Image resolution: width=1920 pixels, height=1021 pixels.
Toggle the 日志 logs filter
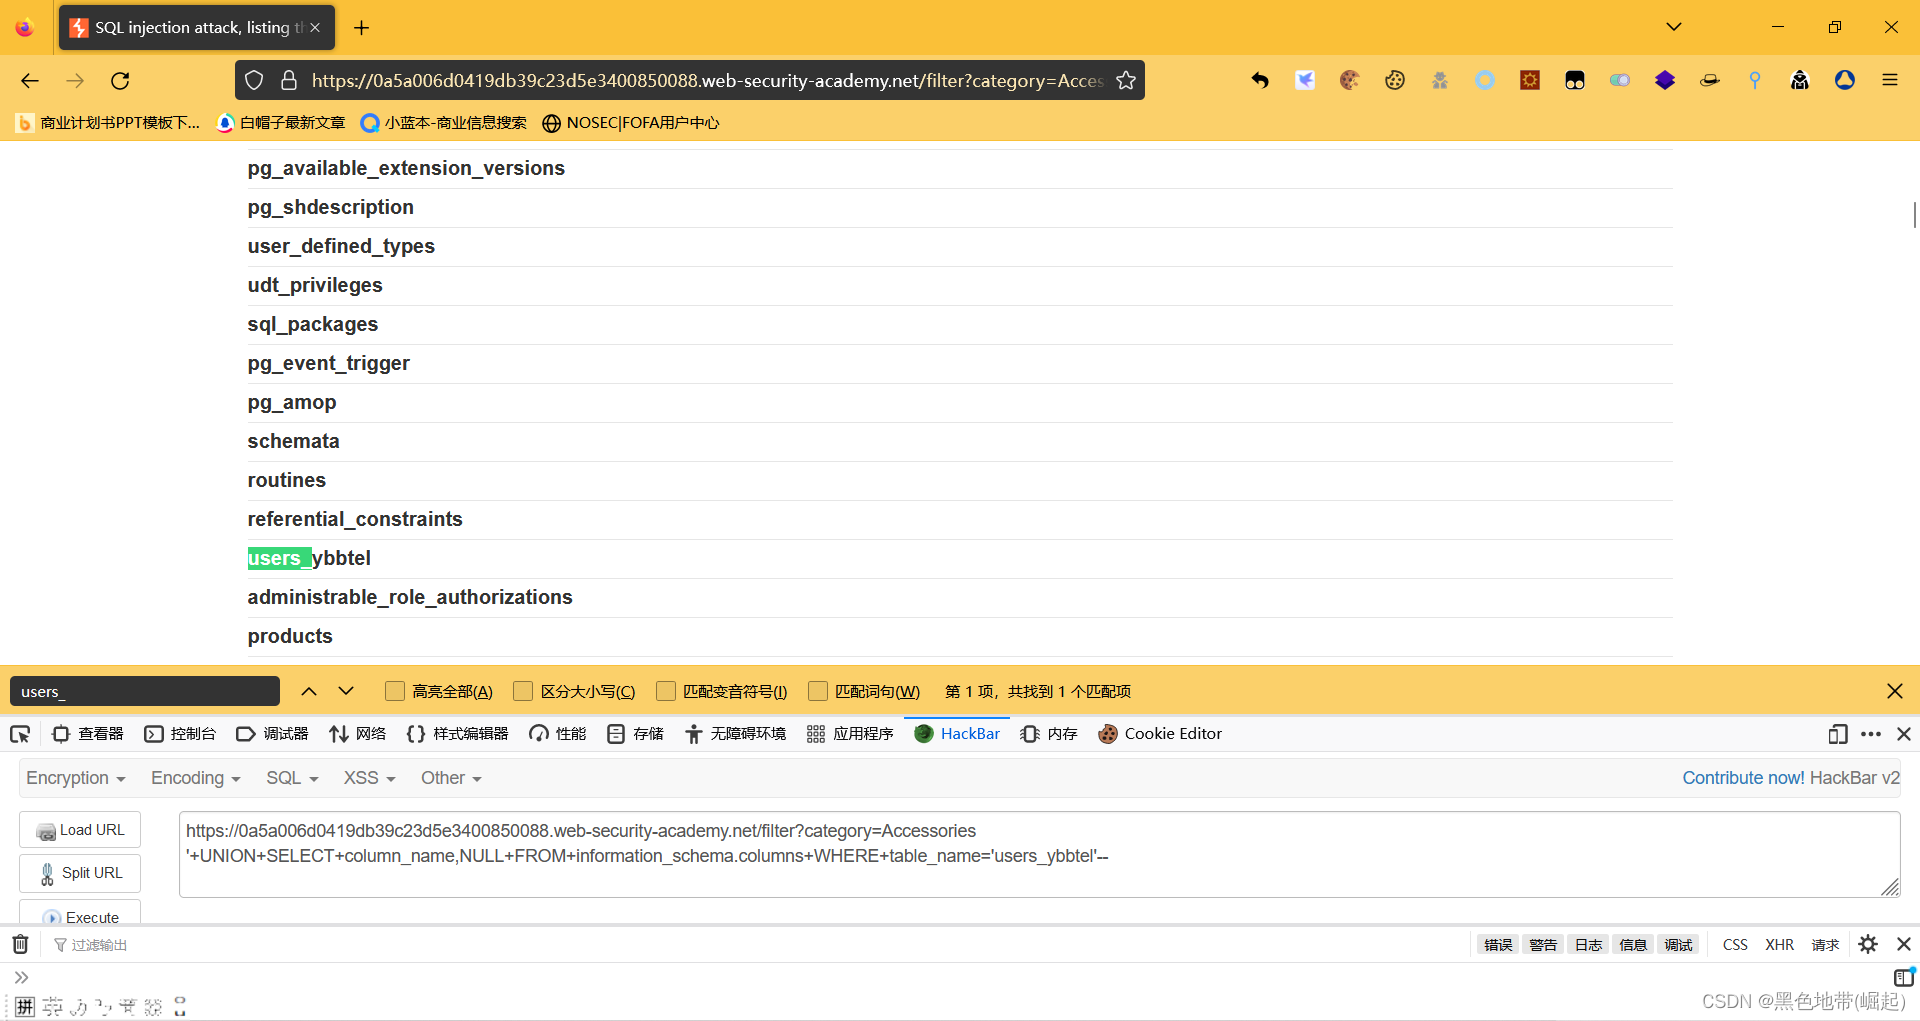pos(1588,945)
